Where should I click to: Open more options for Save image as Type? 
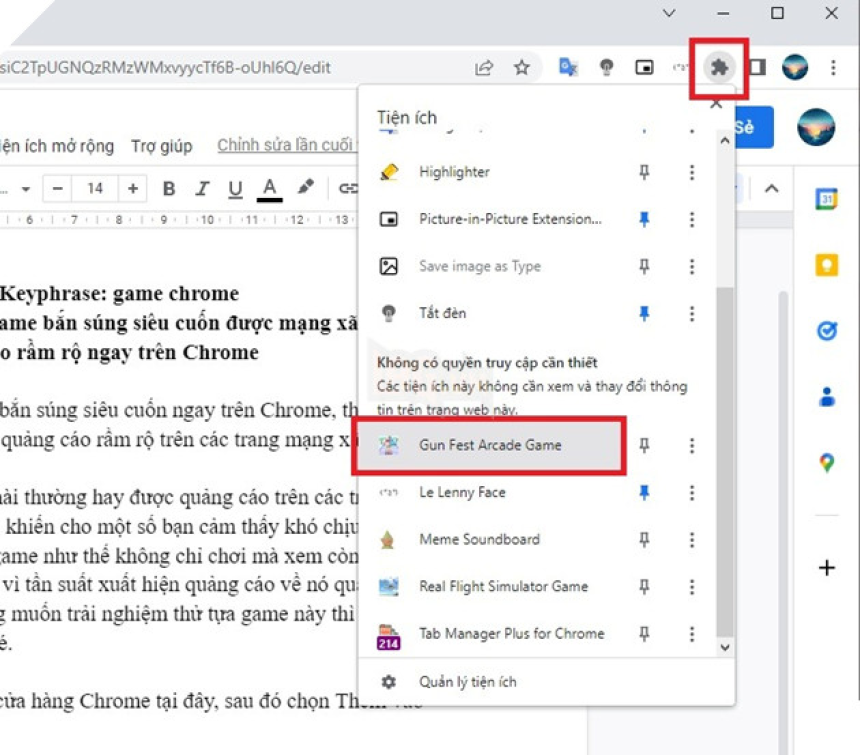[692, 266]
